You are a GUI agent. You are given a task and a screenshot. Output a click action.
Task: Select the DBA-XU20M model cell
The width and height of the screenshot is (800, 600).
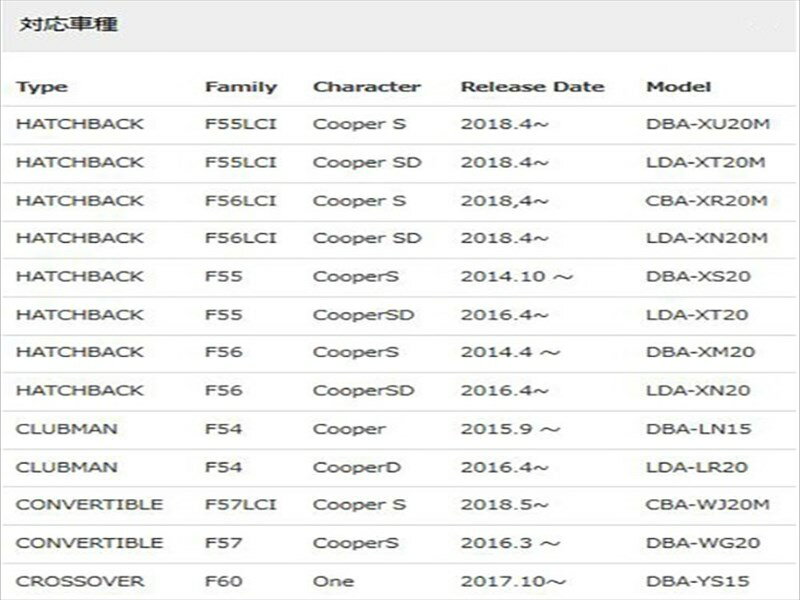(x=707, y=124)
